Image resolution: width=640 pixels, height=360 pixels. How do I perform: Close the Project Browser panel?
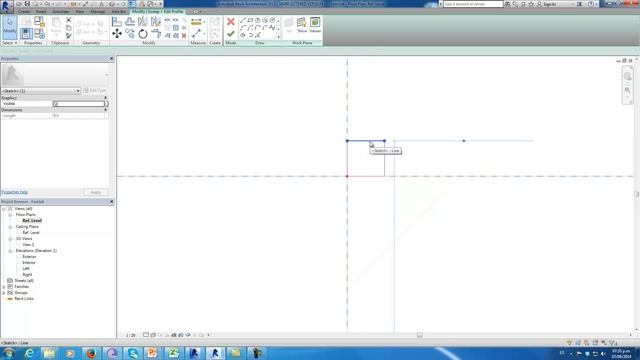pos(111,202)
